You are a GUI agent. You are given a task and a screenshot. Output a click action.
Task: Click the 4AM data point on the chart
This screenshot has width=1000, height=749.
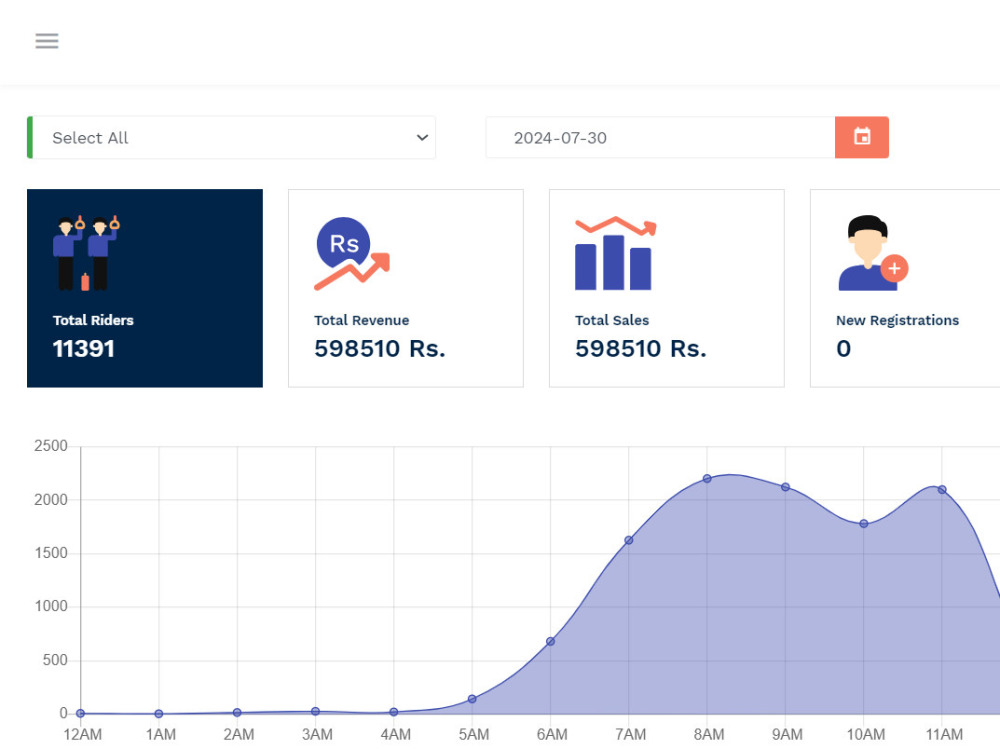coord(393,712)
